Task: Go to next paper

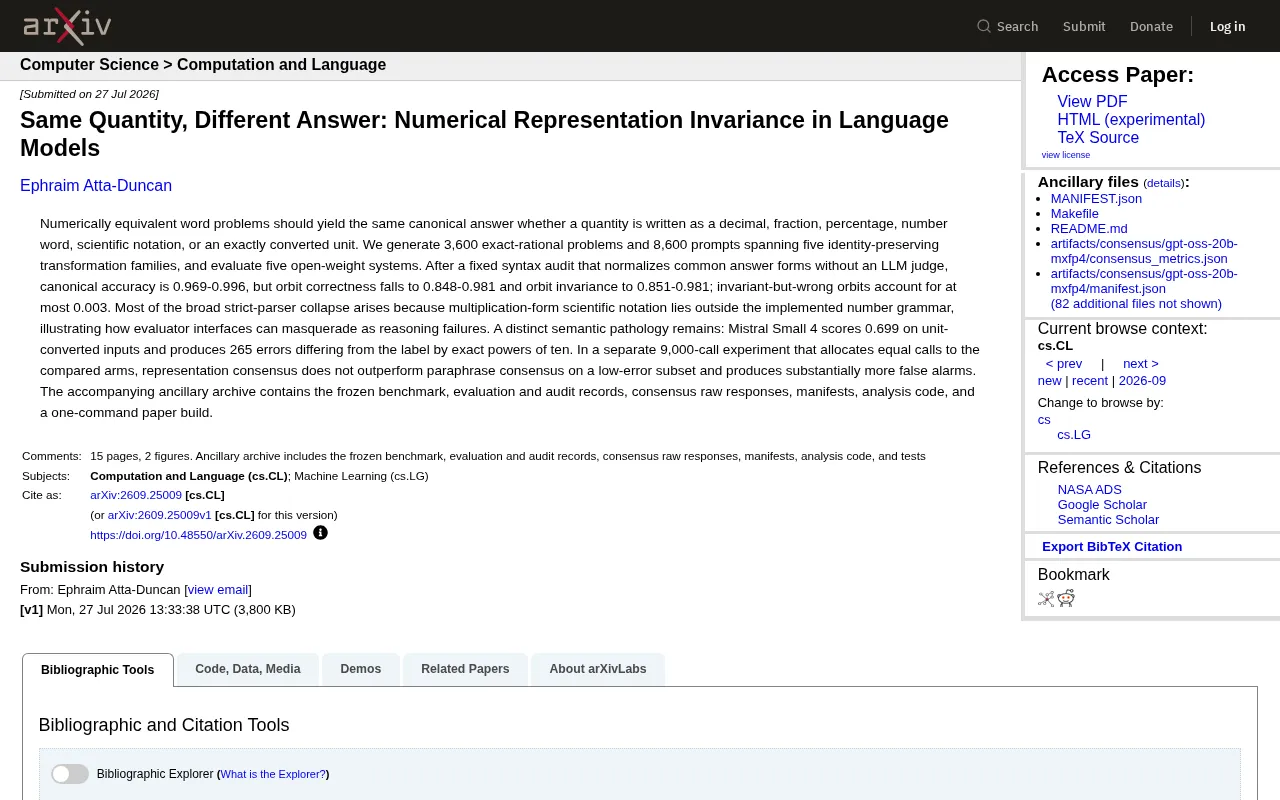Action: [x=1141, y=364]
